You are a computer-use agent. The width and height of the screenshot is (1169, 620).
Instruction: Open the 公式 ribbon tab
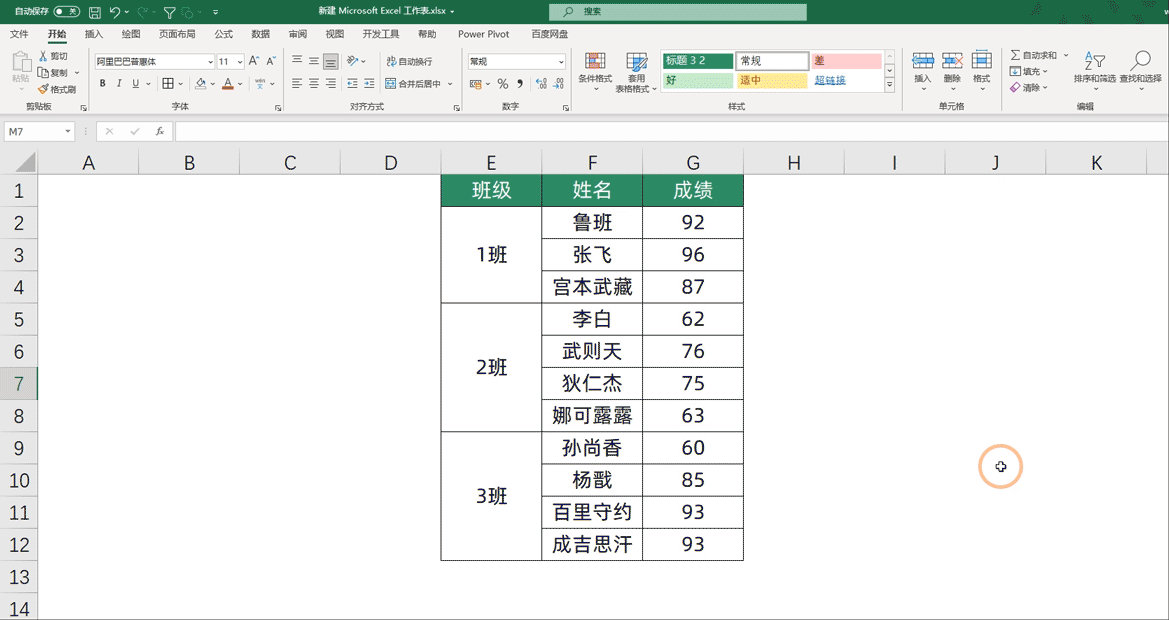click(x=225, y=33)
